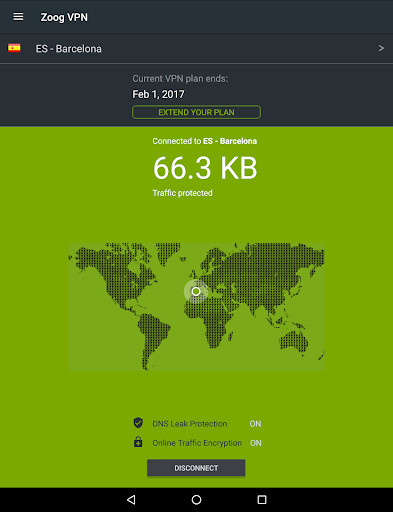Click the Online Traffic Encryption lock icon
This screenshot has height=512, width=393.
(138, 442)
